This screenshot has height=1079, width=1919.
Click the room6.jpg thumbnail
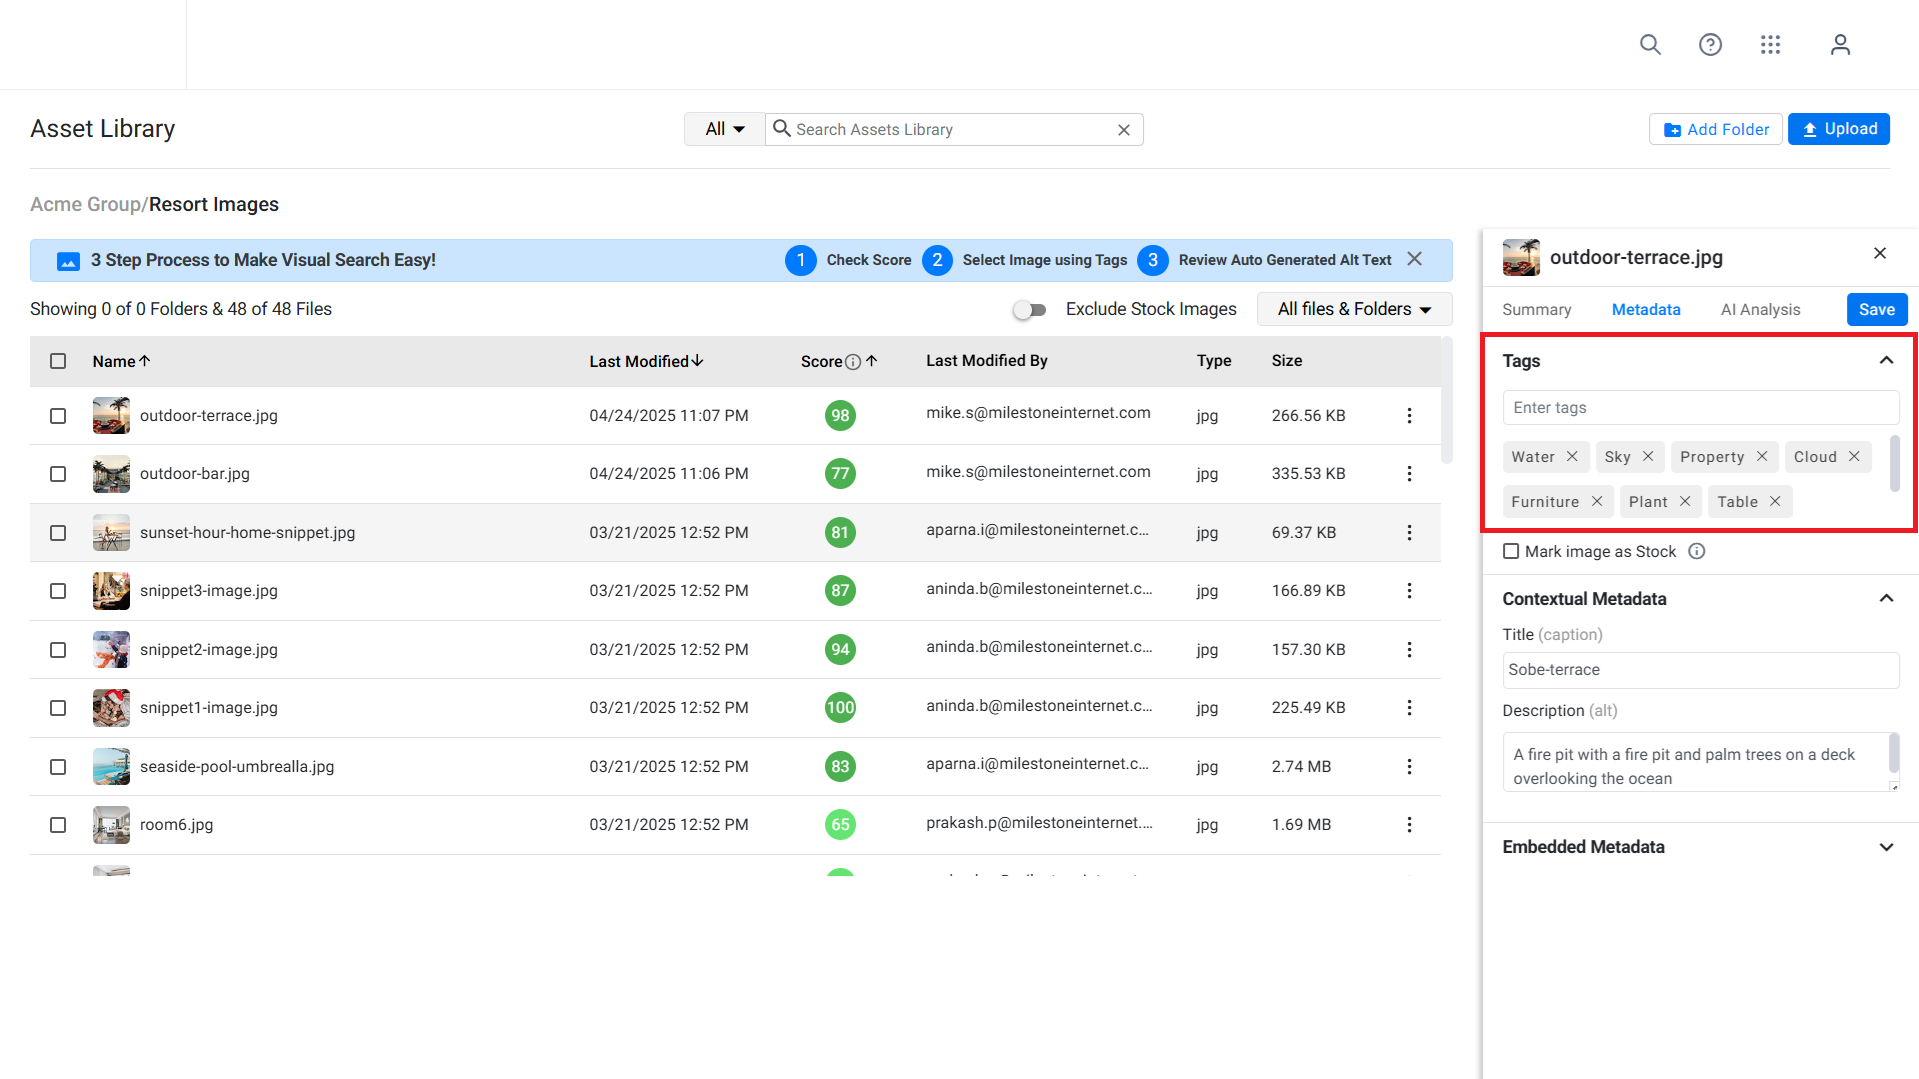click(x=111, y=825)
